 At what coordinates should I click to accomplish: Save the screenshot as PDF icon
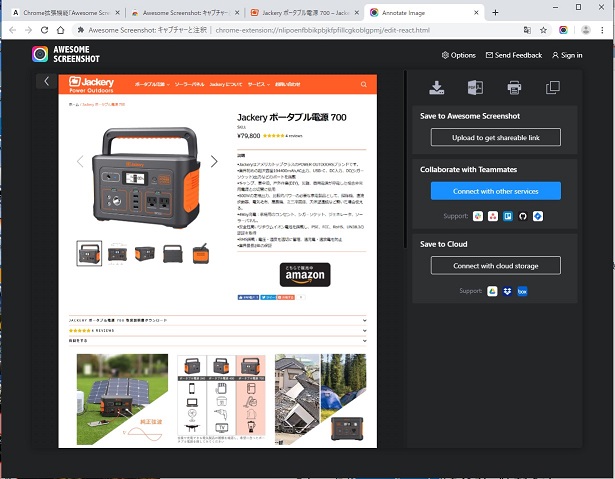(x=475, y=87)
